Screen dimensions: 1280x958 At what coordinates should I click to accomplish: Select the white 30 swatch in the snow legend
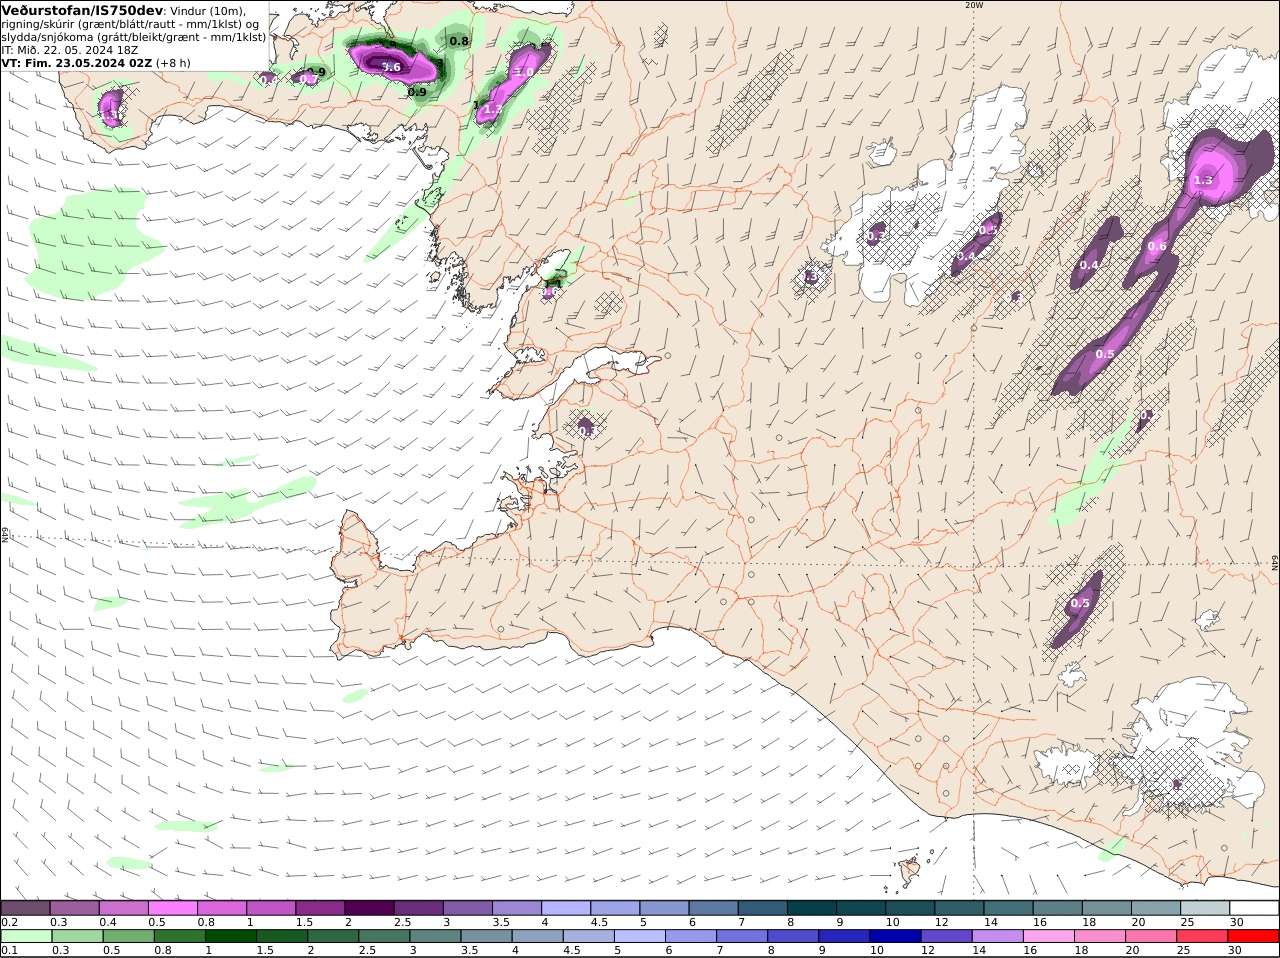click(1254, 908)
